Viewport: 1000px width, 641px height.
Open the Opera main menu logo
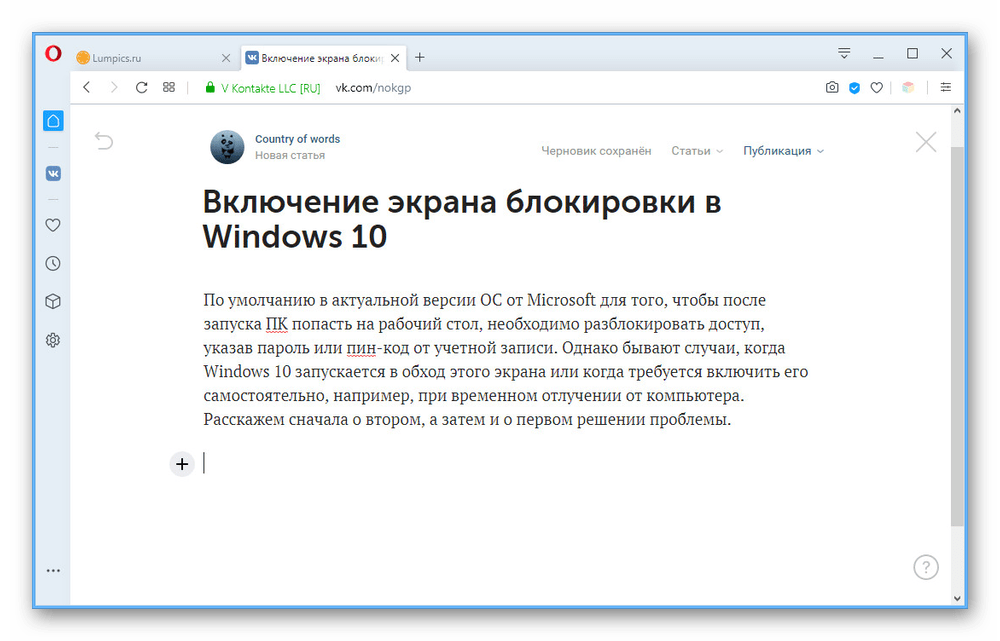coord(54,53)
